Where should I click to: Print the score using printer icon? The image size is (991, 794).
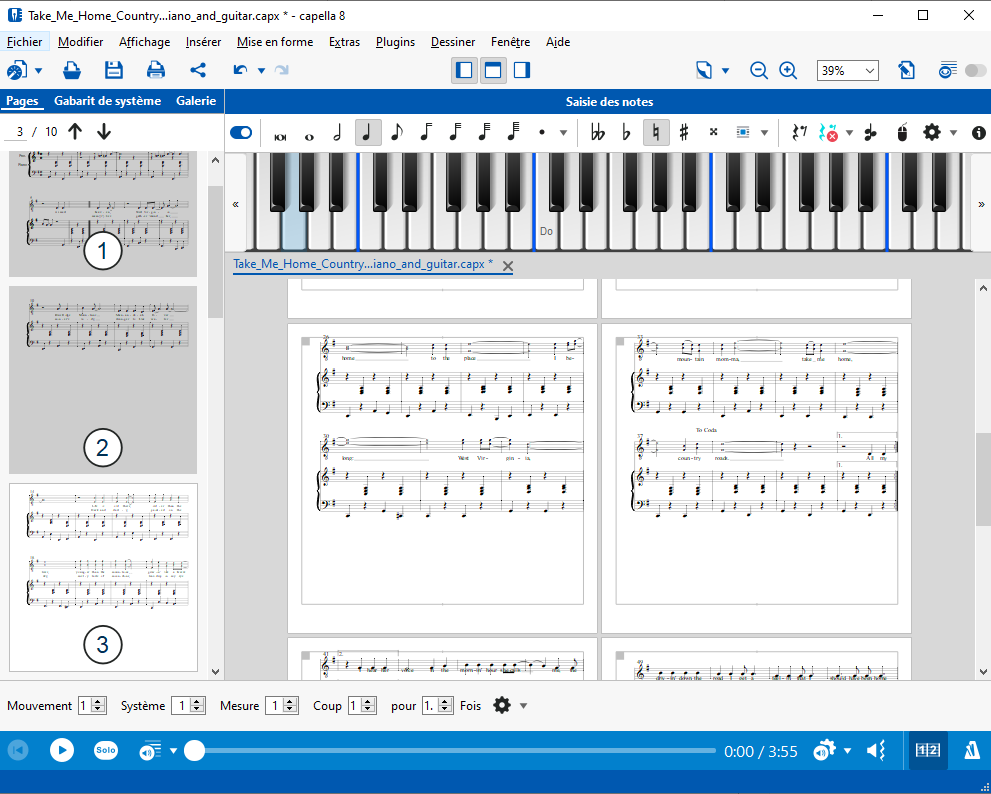pos(155,70)
